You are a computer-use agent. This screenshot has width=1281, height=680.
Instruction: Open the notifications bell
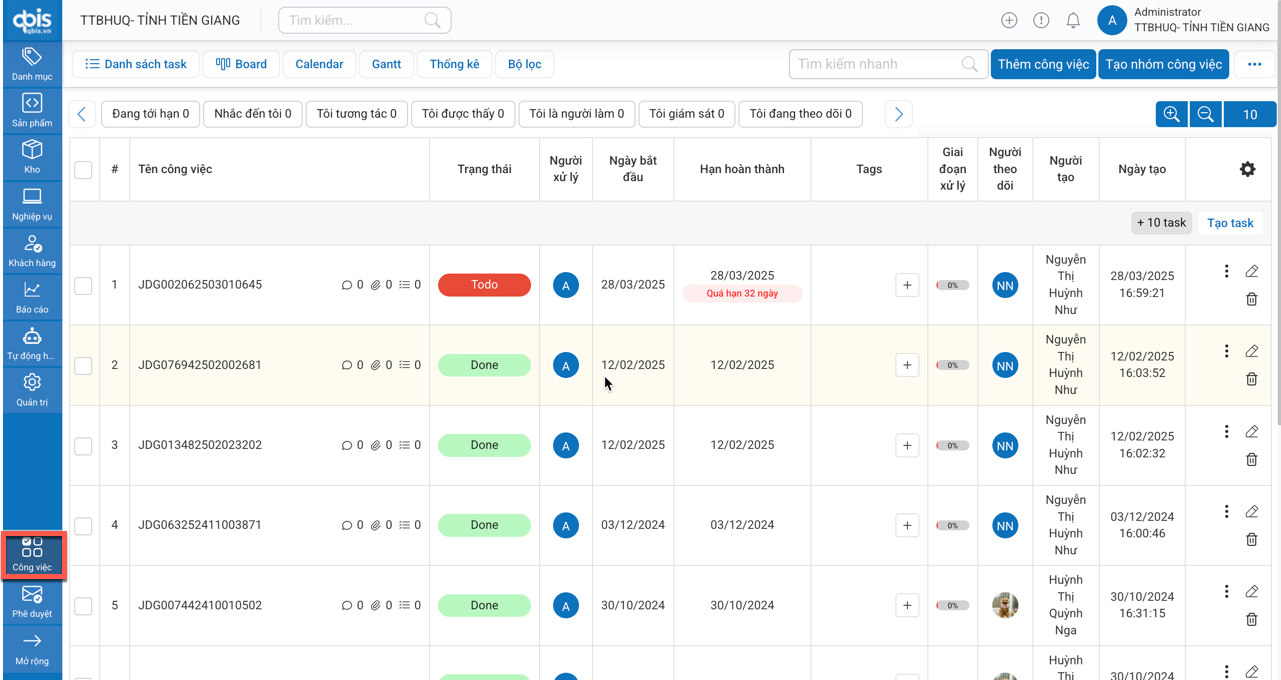1073,20
